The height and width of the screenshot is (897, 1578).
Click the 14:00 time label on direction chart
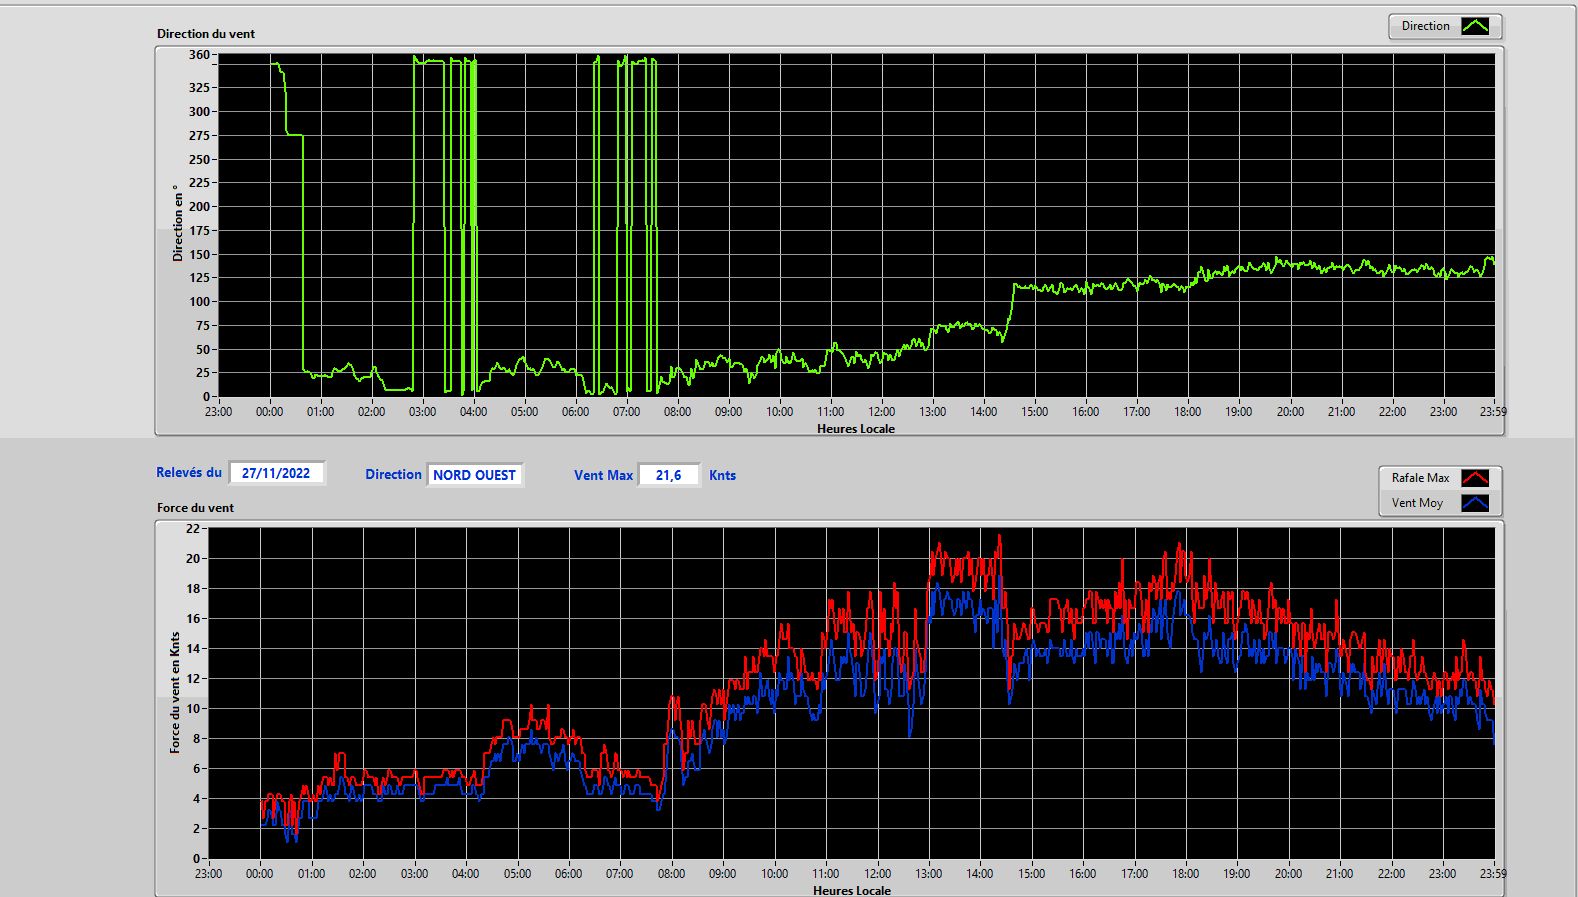click(983, 411)
